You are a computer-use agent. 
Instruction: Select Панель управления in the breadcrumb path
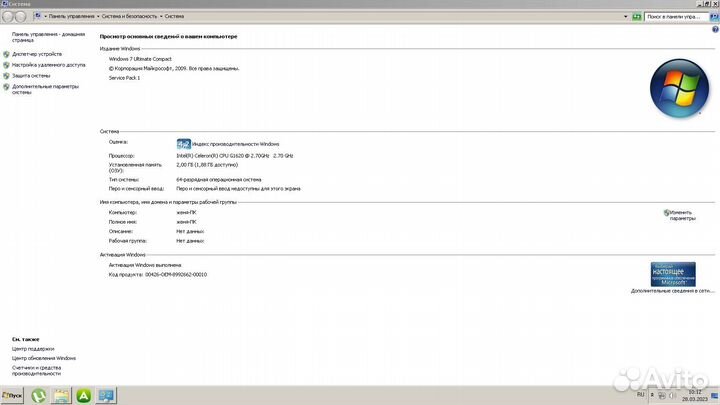tap(71, 16)
